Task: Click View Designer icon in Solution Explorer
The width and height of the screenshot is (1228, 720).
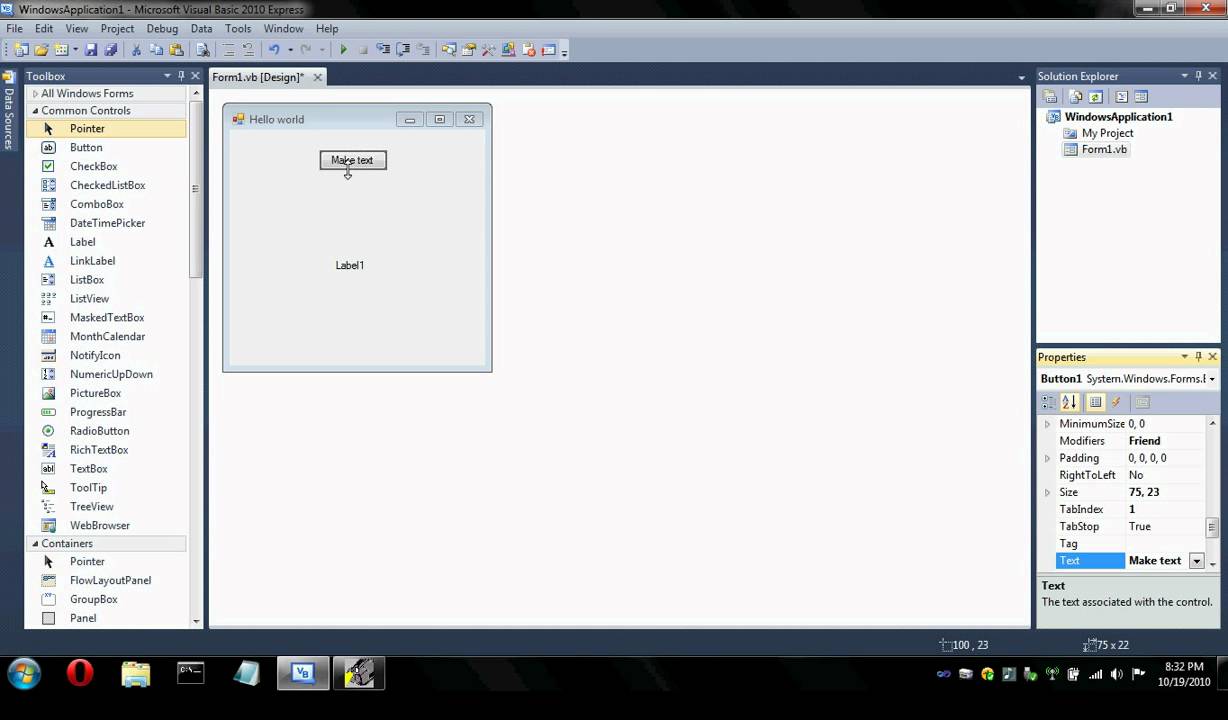Action: 1141,97
